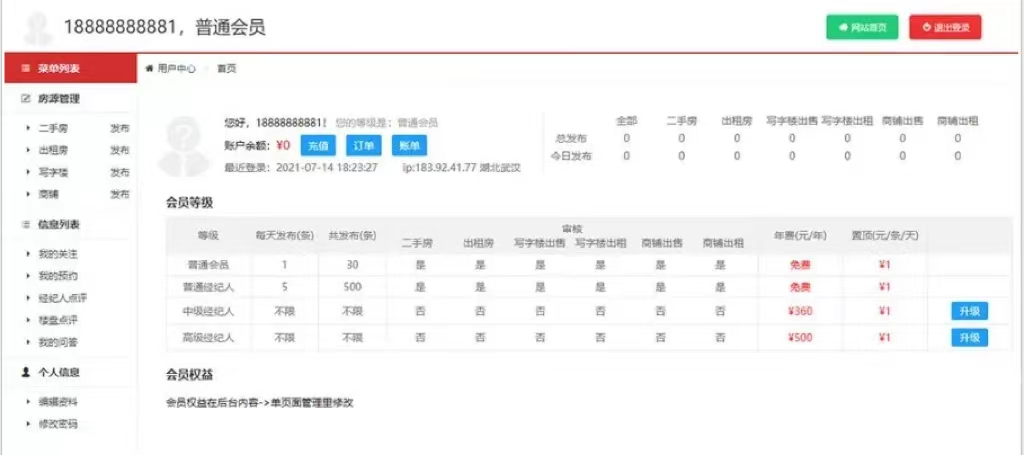The height and width of the screenshot is (455, 1024).
Task: Click the red 退出登录 button
Action: pos(945,27)
